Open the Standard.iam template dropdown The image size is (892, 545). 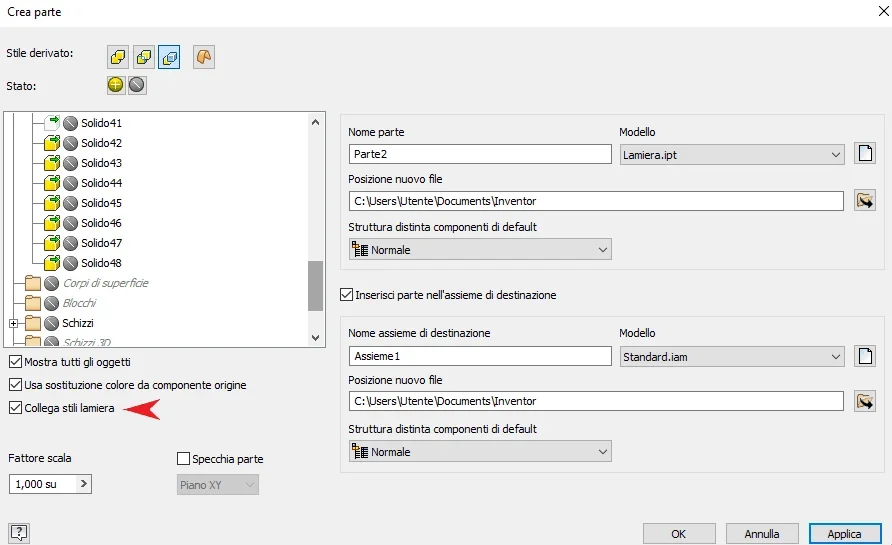click(x=732, y=357)
